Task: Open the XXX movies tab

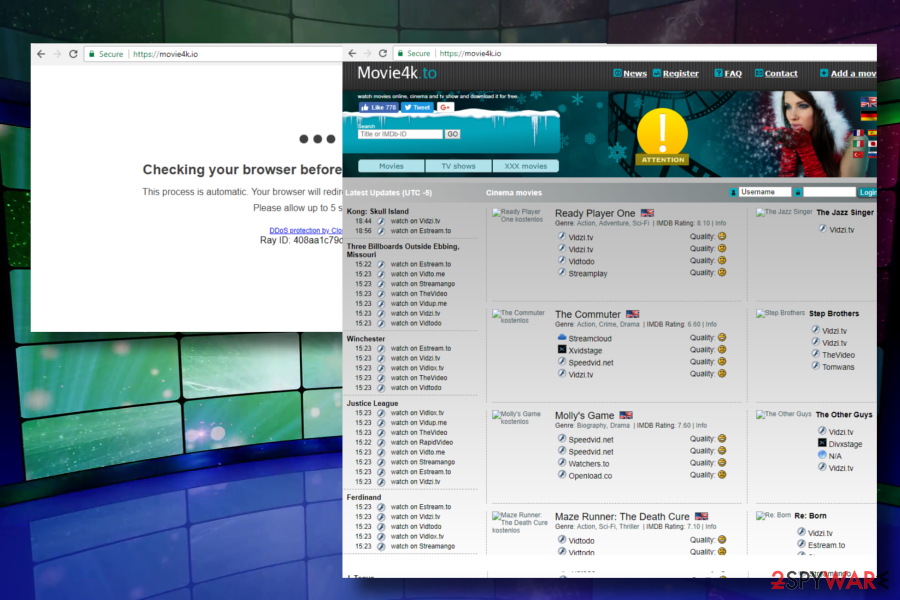Action: point(525,165)
